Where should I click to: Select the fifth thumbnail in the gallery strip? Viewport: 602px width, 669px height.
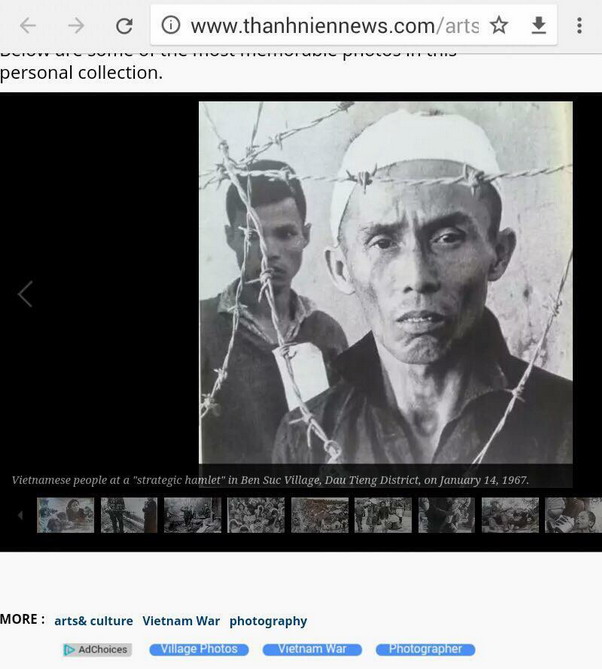click(320, 515)
